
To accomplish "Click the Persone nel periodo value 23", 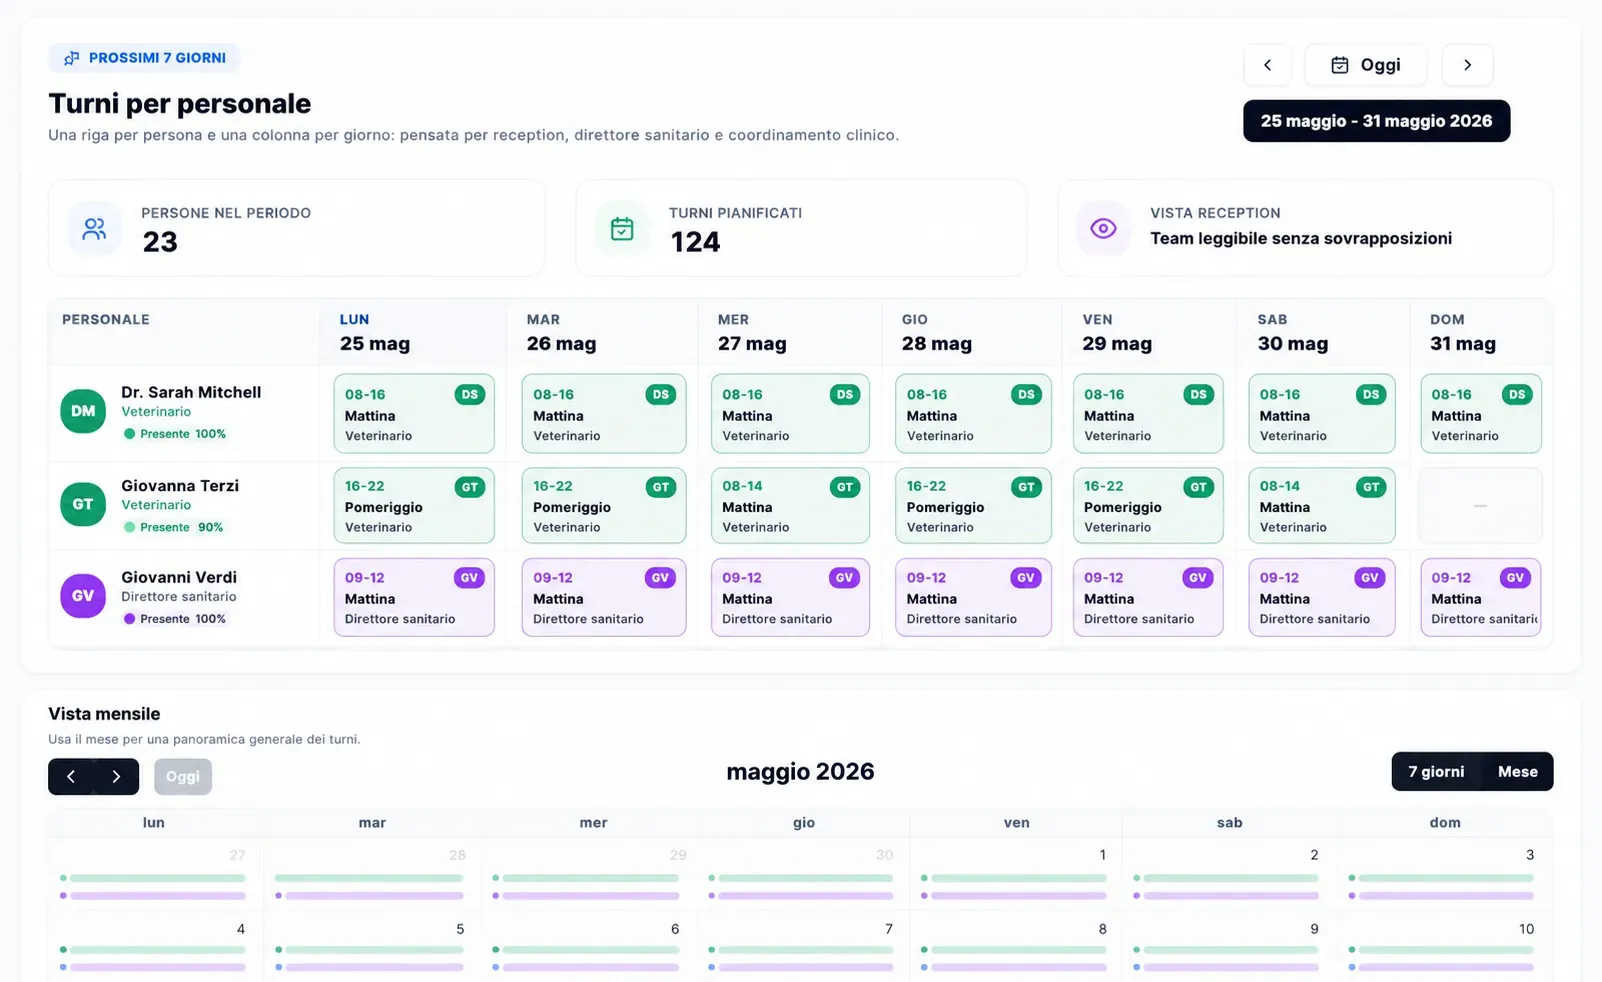I will tap(160, 242).
